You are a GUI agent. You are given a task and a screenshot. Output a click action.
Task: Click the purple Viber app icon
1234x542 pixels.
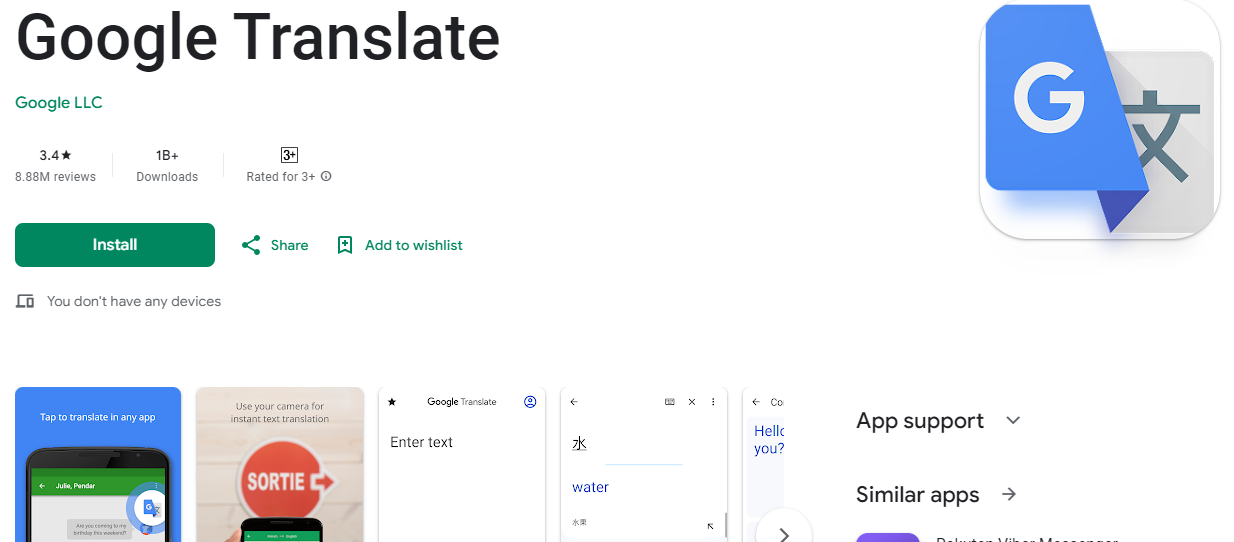pos(888,537)
